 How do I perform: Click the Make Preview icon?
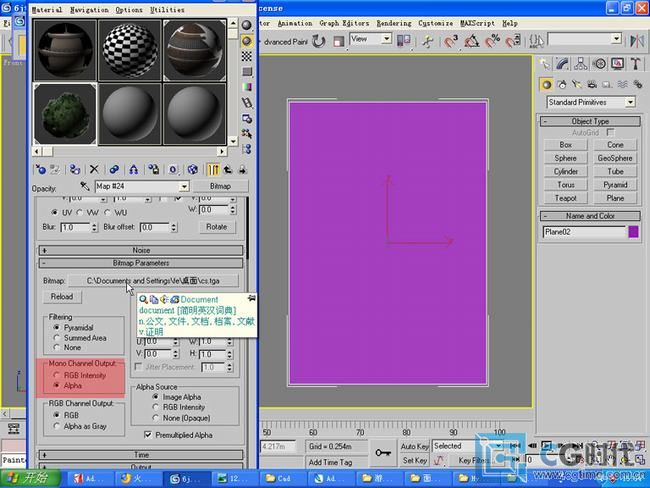247,102
